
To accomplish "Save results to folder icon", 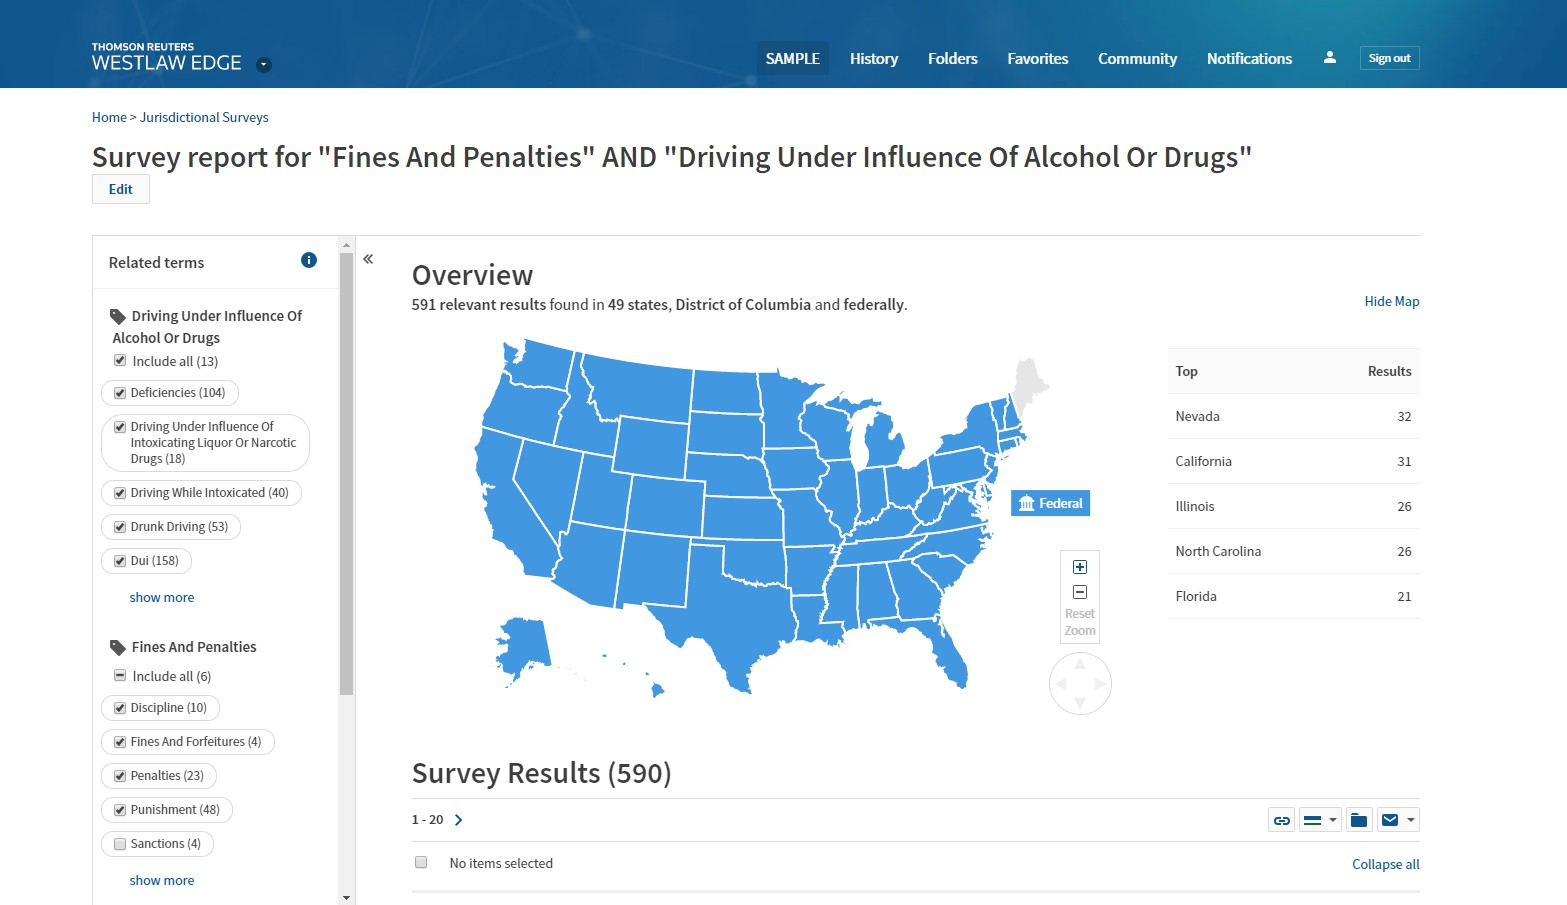I will [1358, 820].
